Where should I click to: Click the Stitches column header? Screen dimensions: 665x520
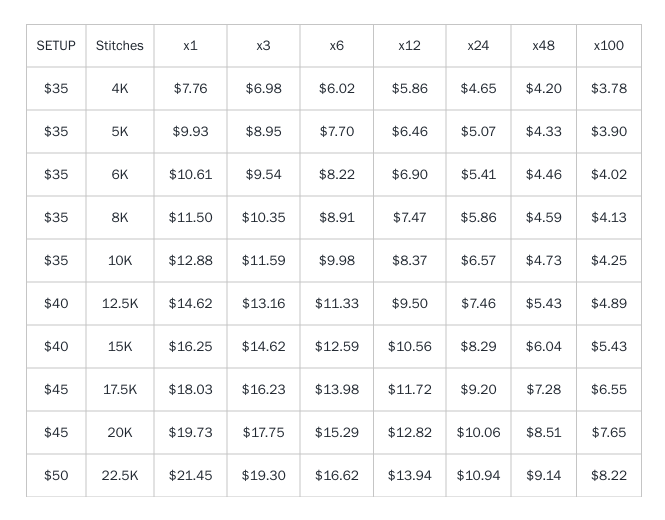coord(120,45)
